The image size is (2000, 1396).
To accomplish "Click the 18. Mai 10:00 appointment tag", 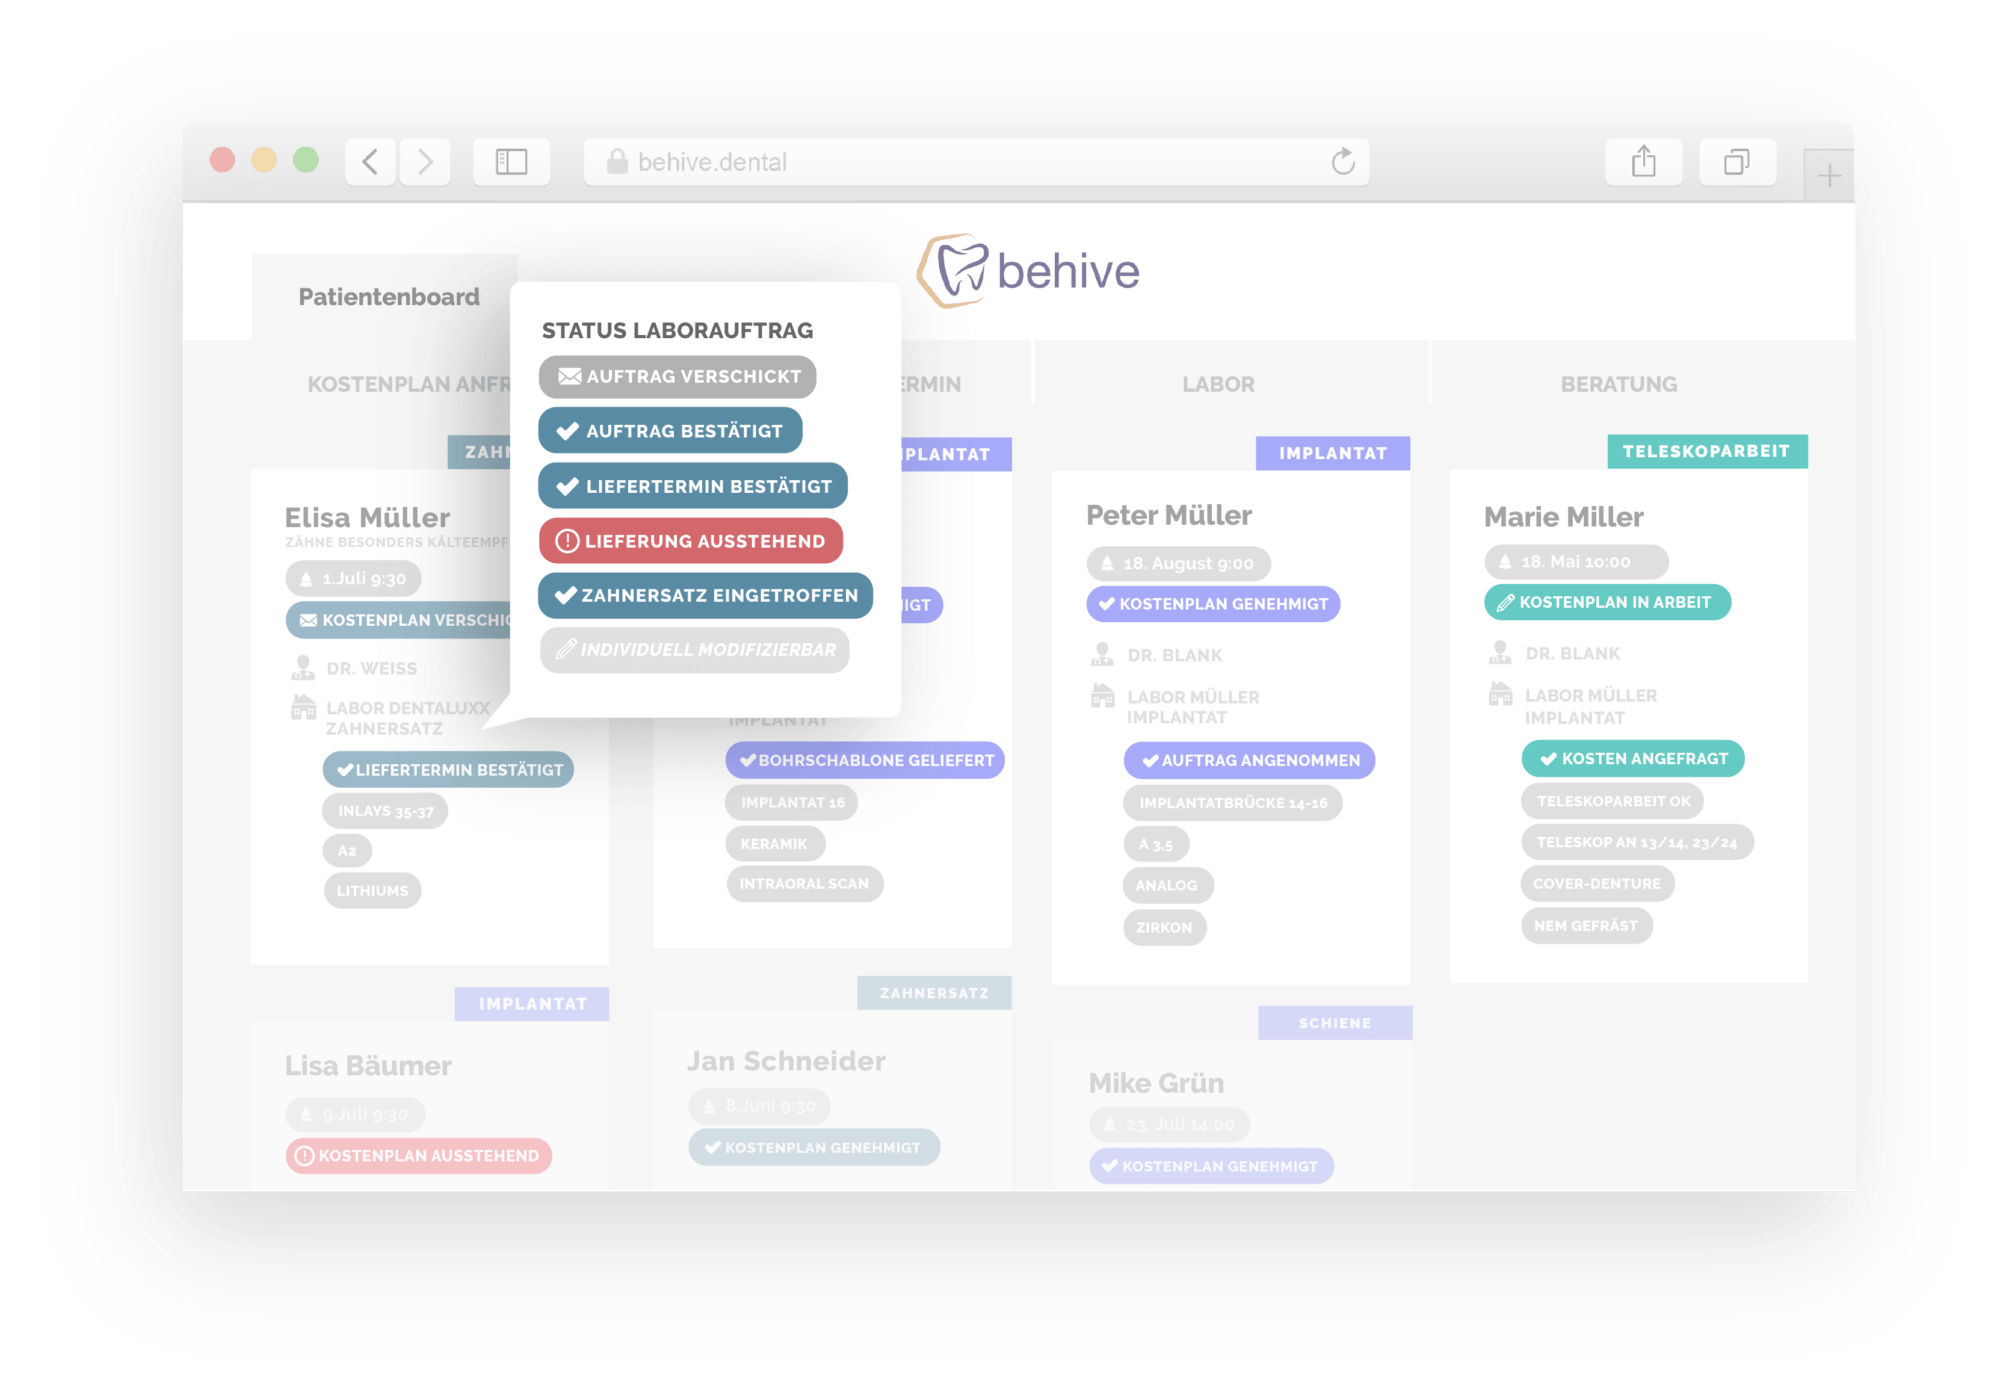I will tap(1575, 562).
